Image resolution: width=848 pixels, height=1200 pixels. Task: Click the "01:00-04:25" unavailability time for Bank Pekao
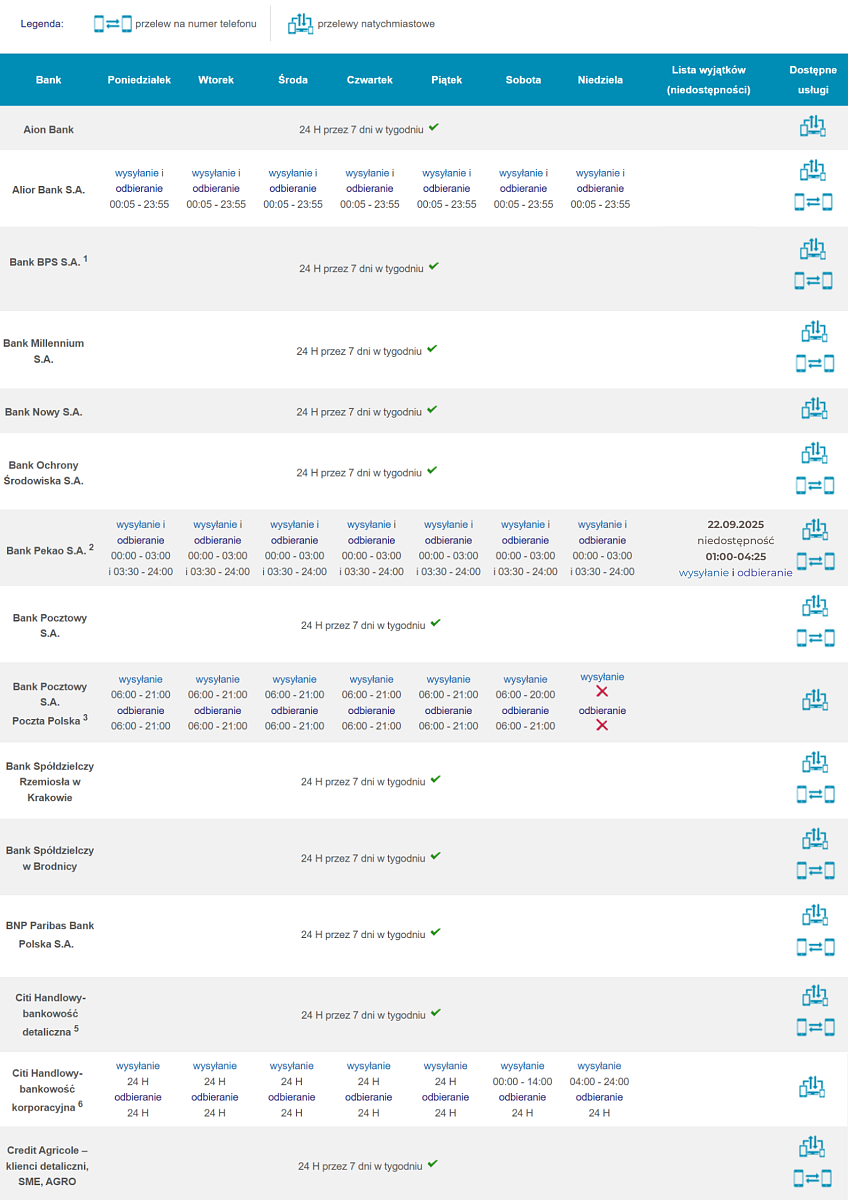click(736, 556)
